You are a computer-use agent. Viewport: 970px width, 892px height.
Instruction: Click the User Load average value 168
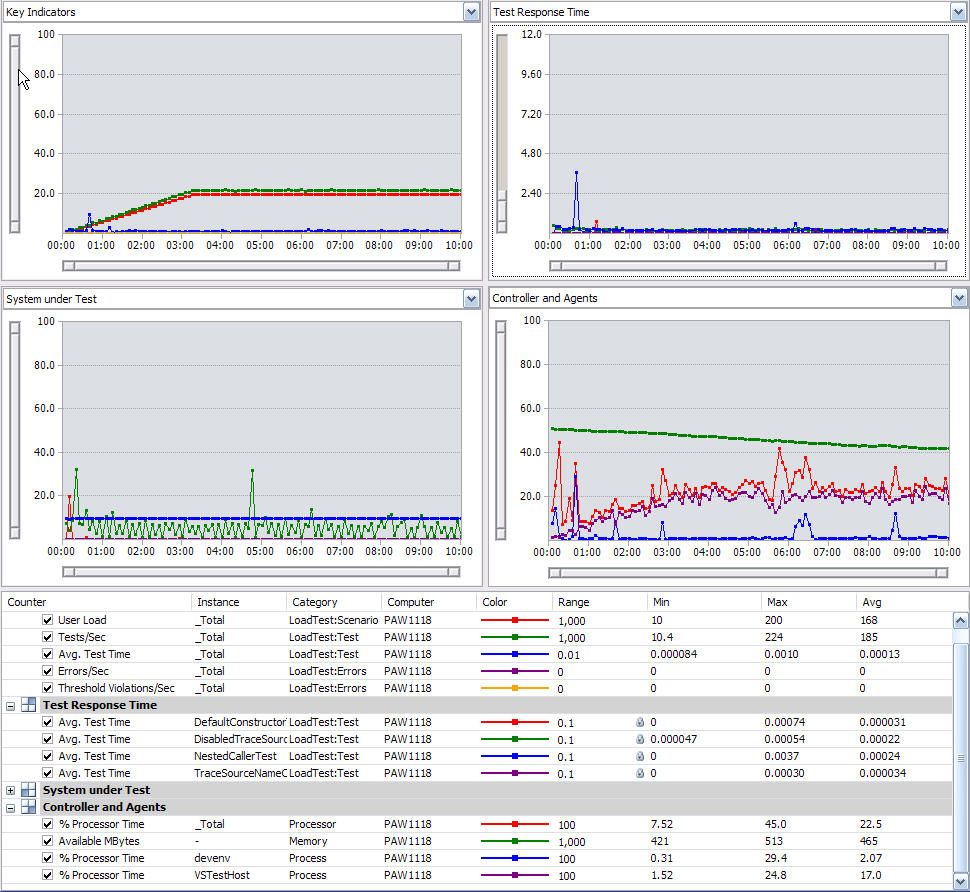tap(869, 620)
